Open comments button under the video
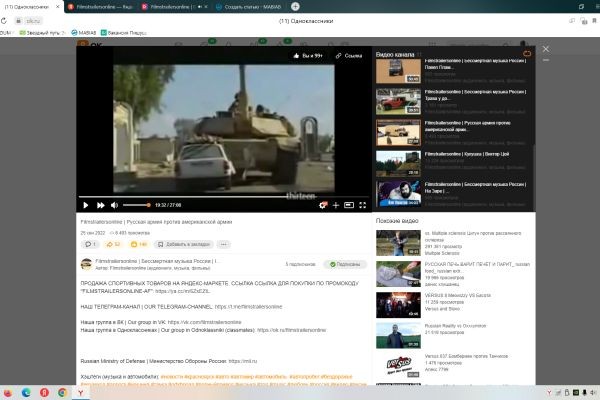The width and height of the screenshot is (600, 400). [90, 244]
